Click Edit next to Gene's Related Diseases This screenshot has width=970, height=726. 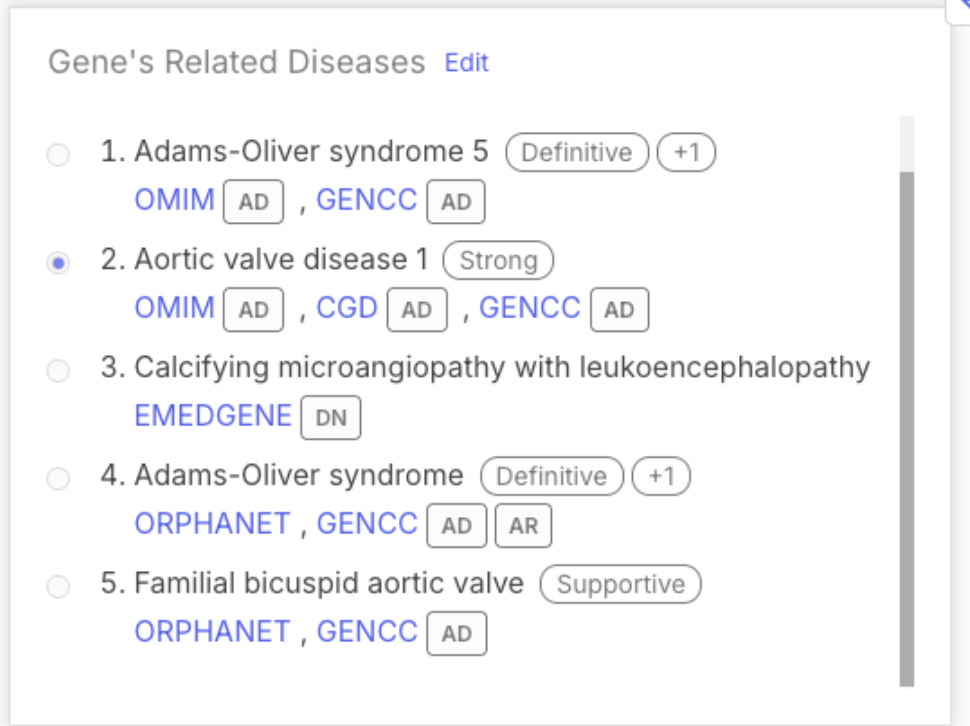[467, 63]
